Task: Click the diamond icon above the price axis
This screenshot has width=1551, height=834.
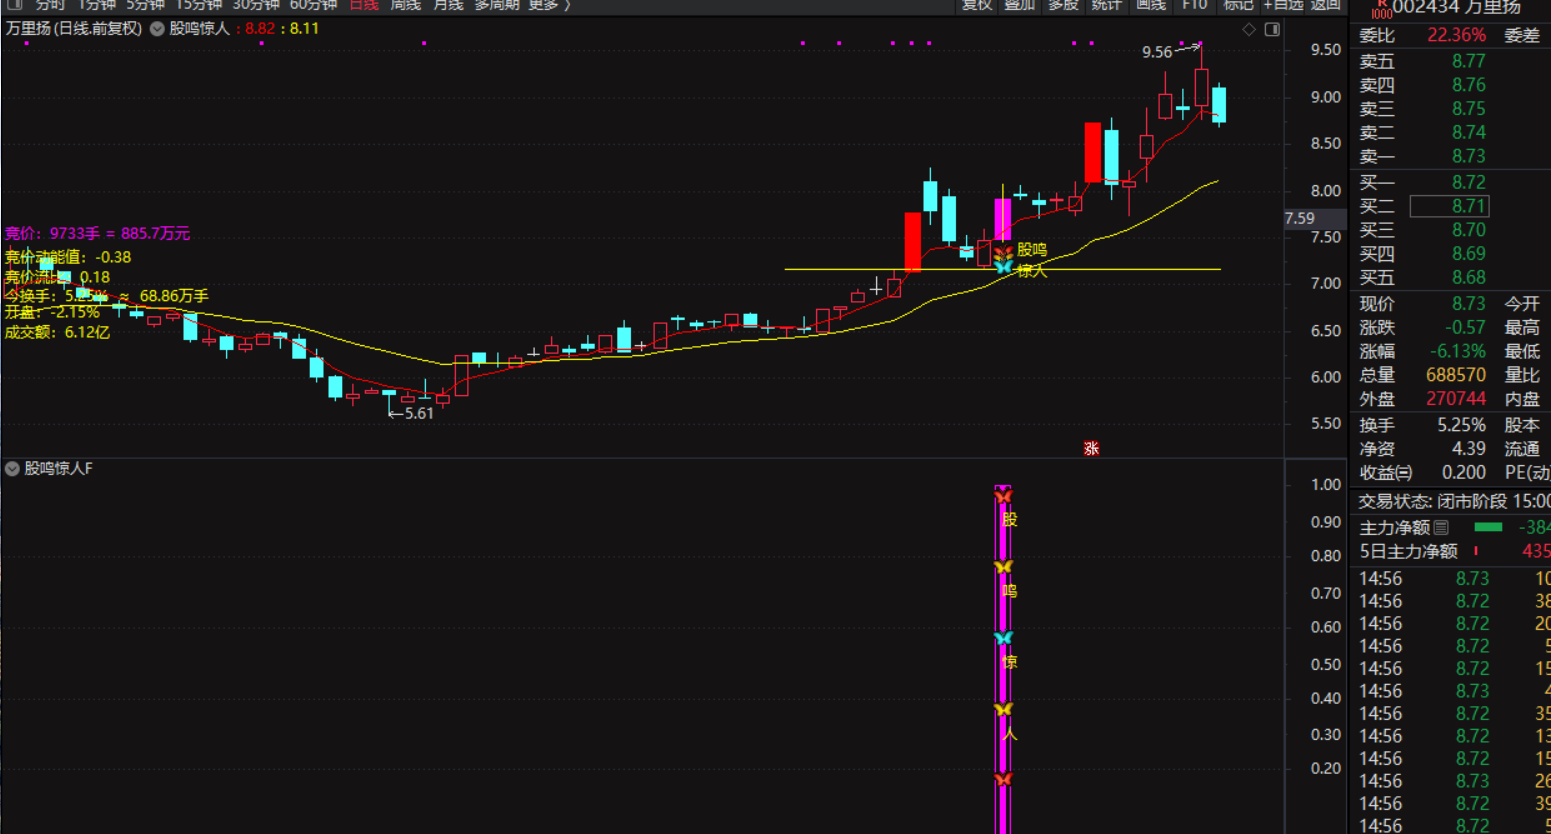Action: [x=1249, y=30]
